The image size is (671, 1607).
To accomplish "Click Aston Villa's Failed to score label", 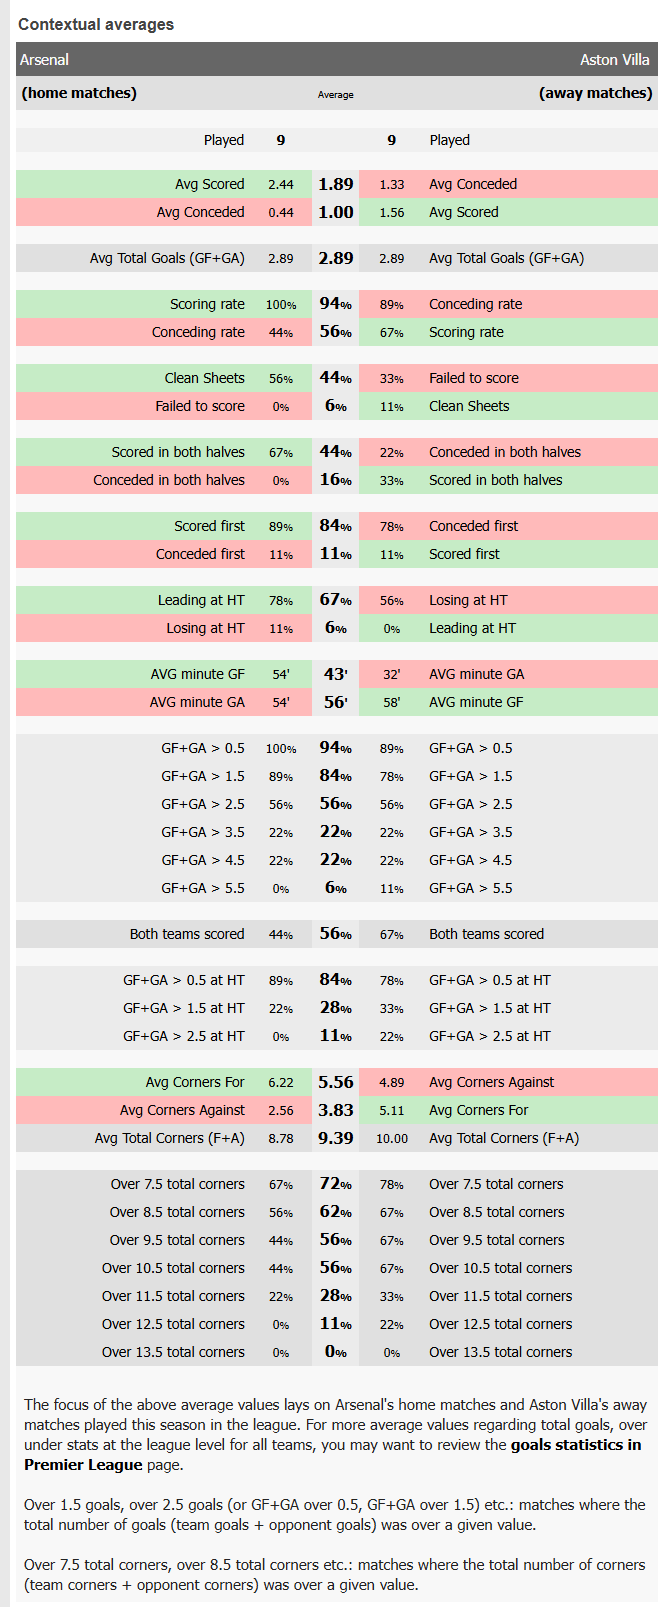I will point(473,378).
